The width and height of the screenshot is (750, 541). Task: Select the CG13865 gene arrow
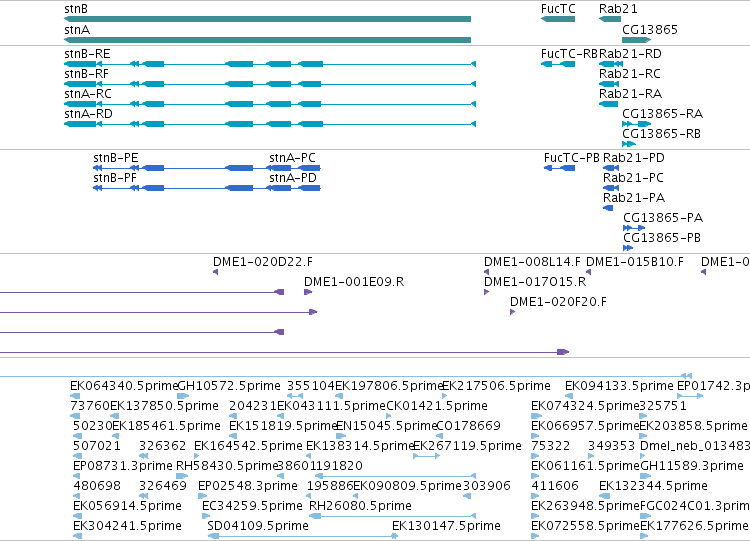637,40
